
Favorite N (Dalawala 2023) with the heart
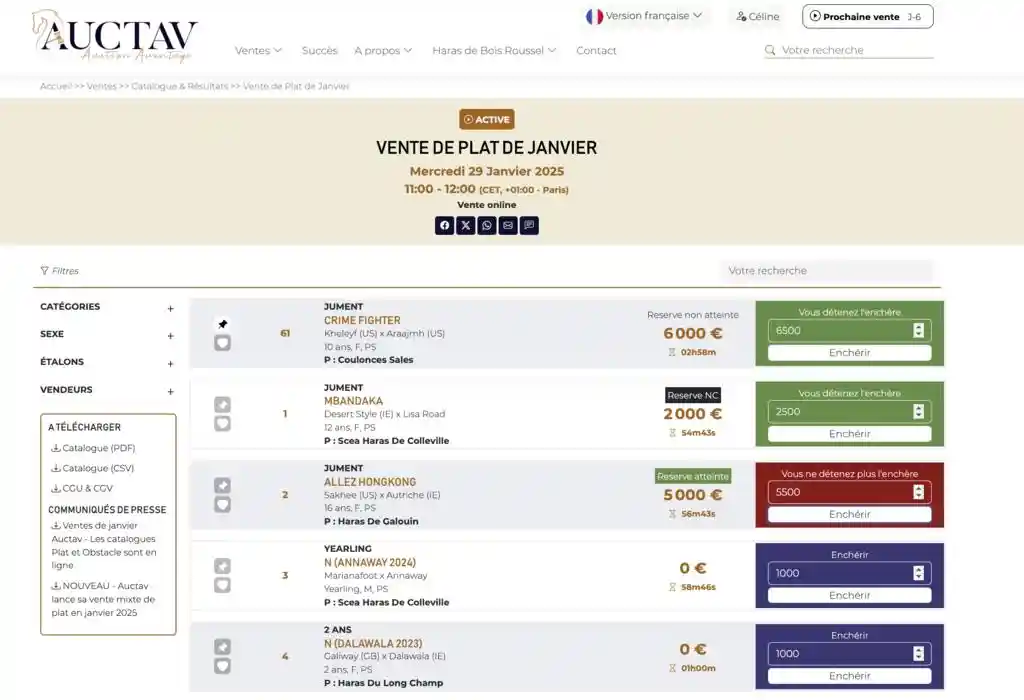(x=223, y=666)
